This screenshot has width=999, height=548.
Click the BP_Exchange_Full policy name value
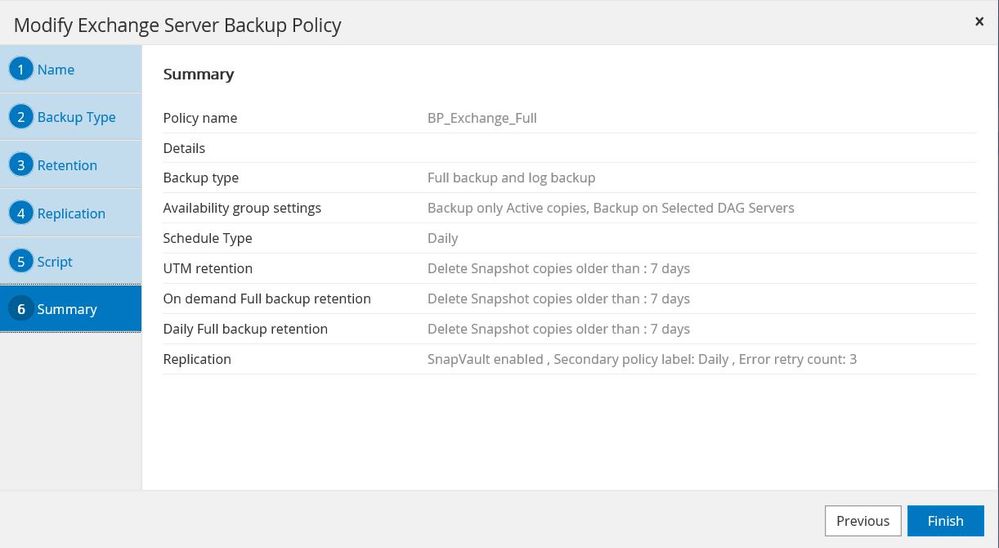[x=482, y=118]
